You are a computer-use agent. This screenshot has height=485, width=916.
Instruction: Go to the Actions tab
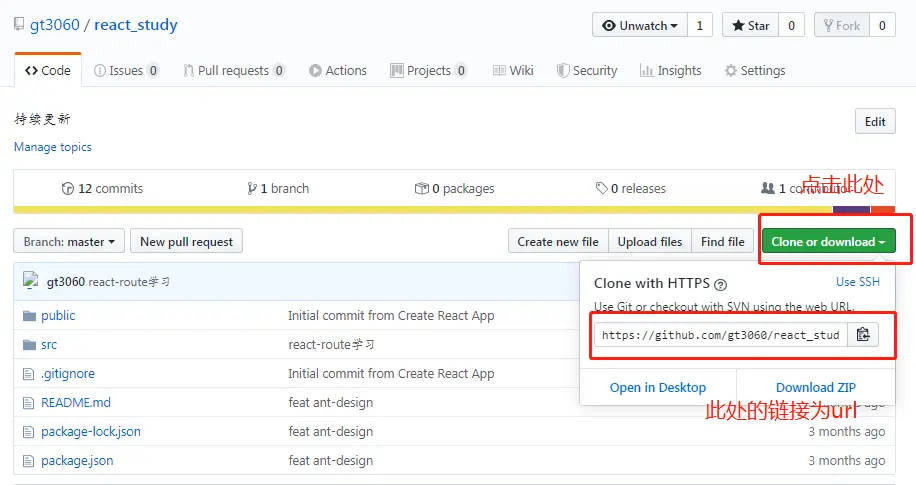pos(338,71)
